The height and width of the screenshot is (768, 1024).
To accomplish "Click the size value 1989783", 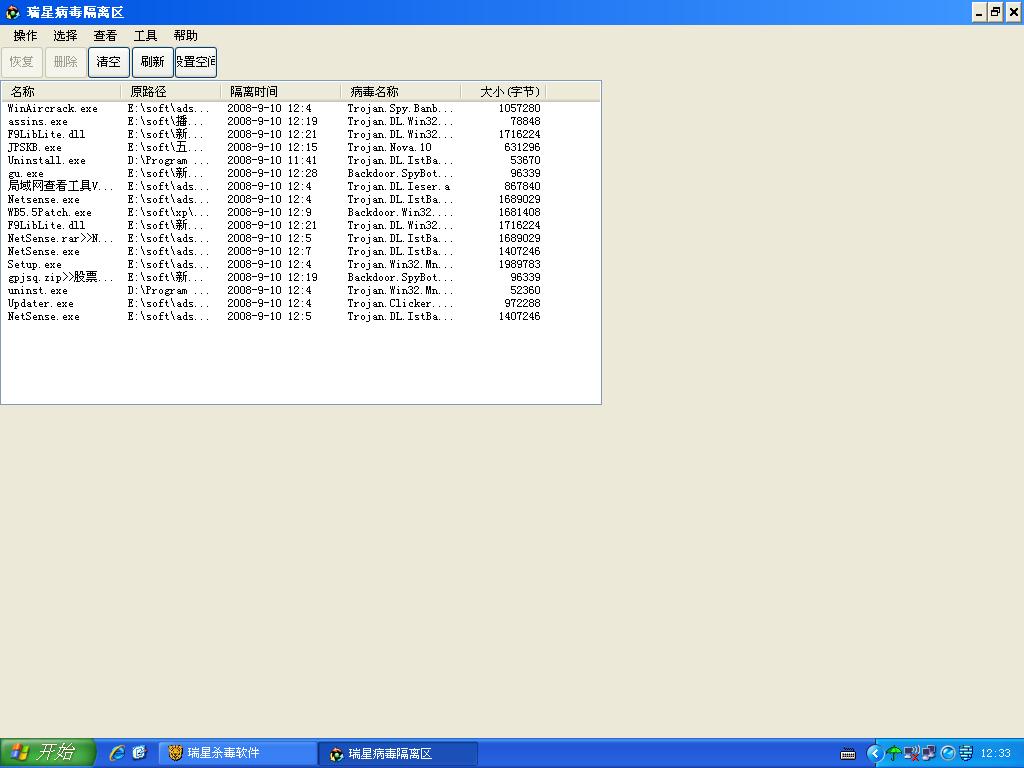I will (519, 264).
